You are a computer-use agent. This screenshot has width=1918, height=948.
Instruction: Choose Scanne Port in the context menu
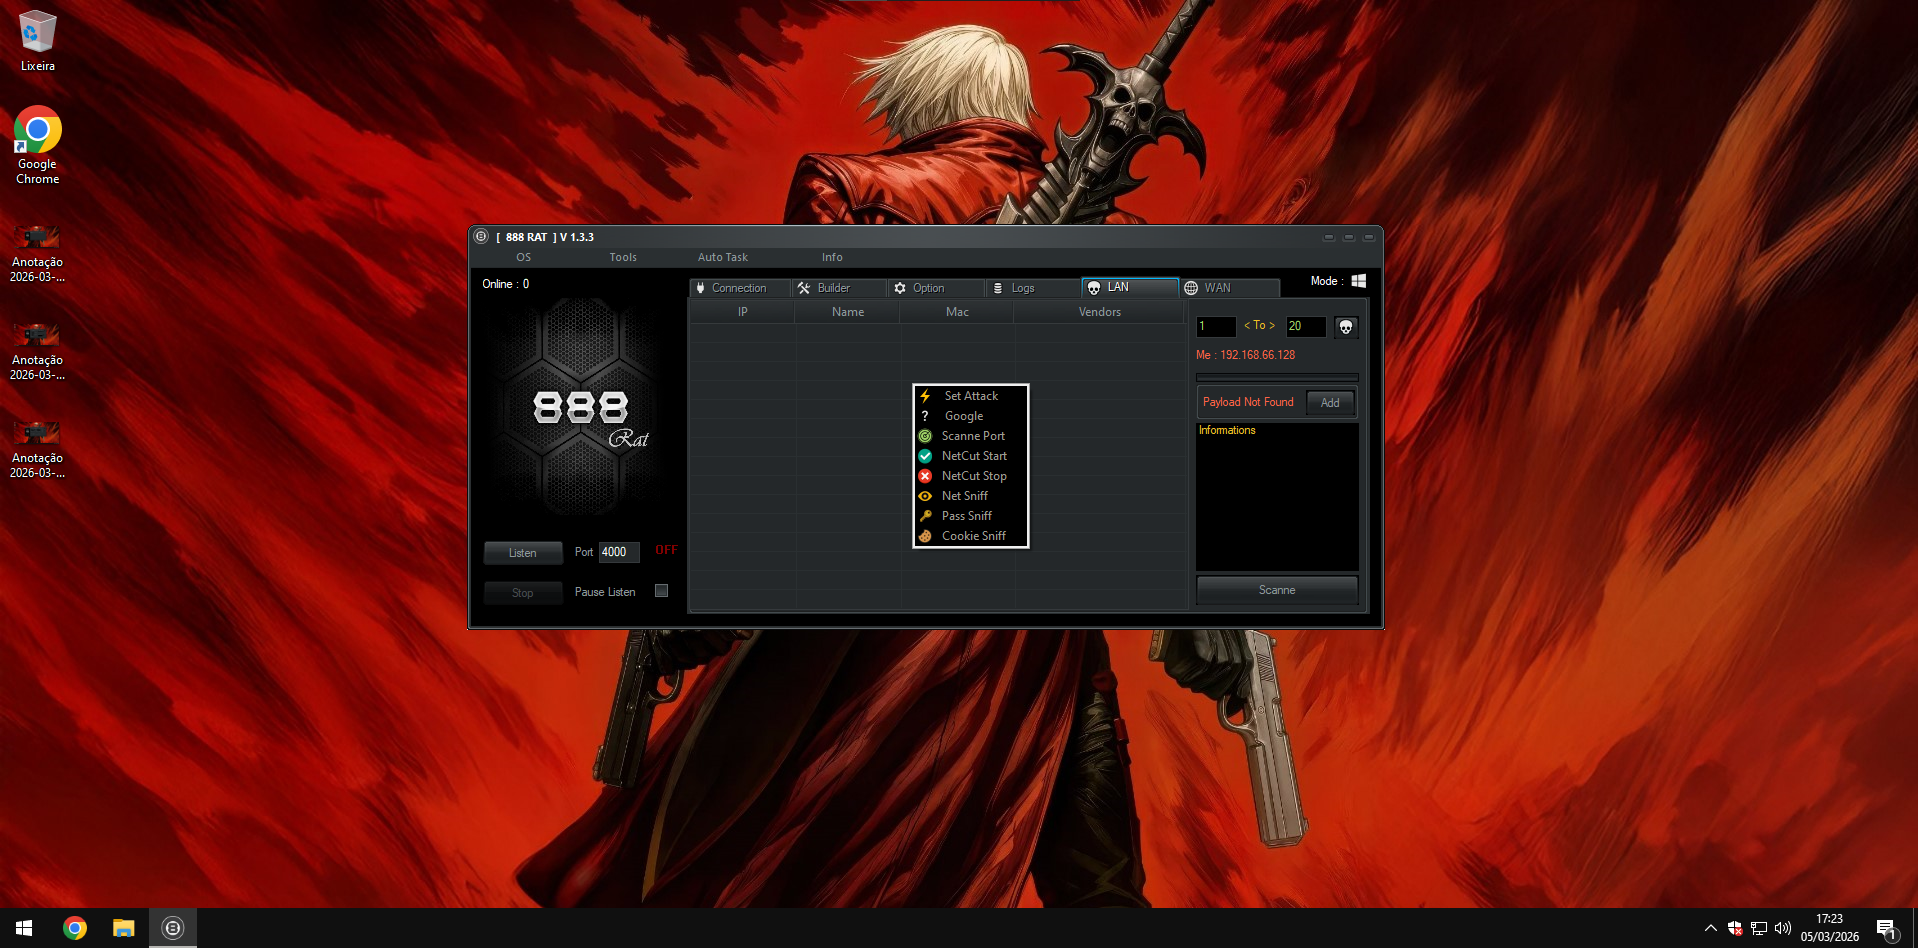(971, 436)
